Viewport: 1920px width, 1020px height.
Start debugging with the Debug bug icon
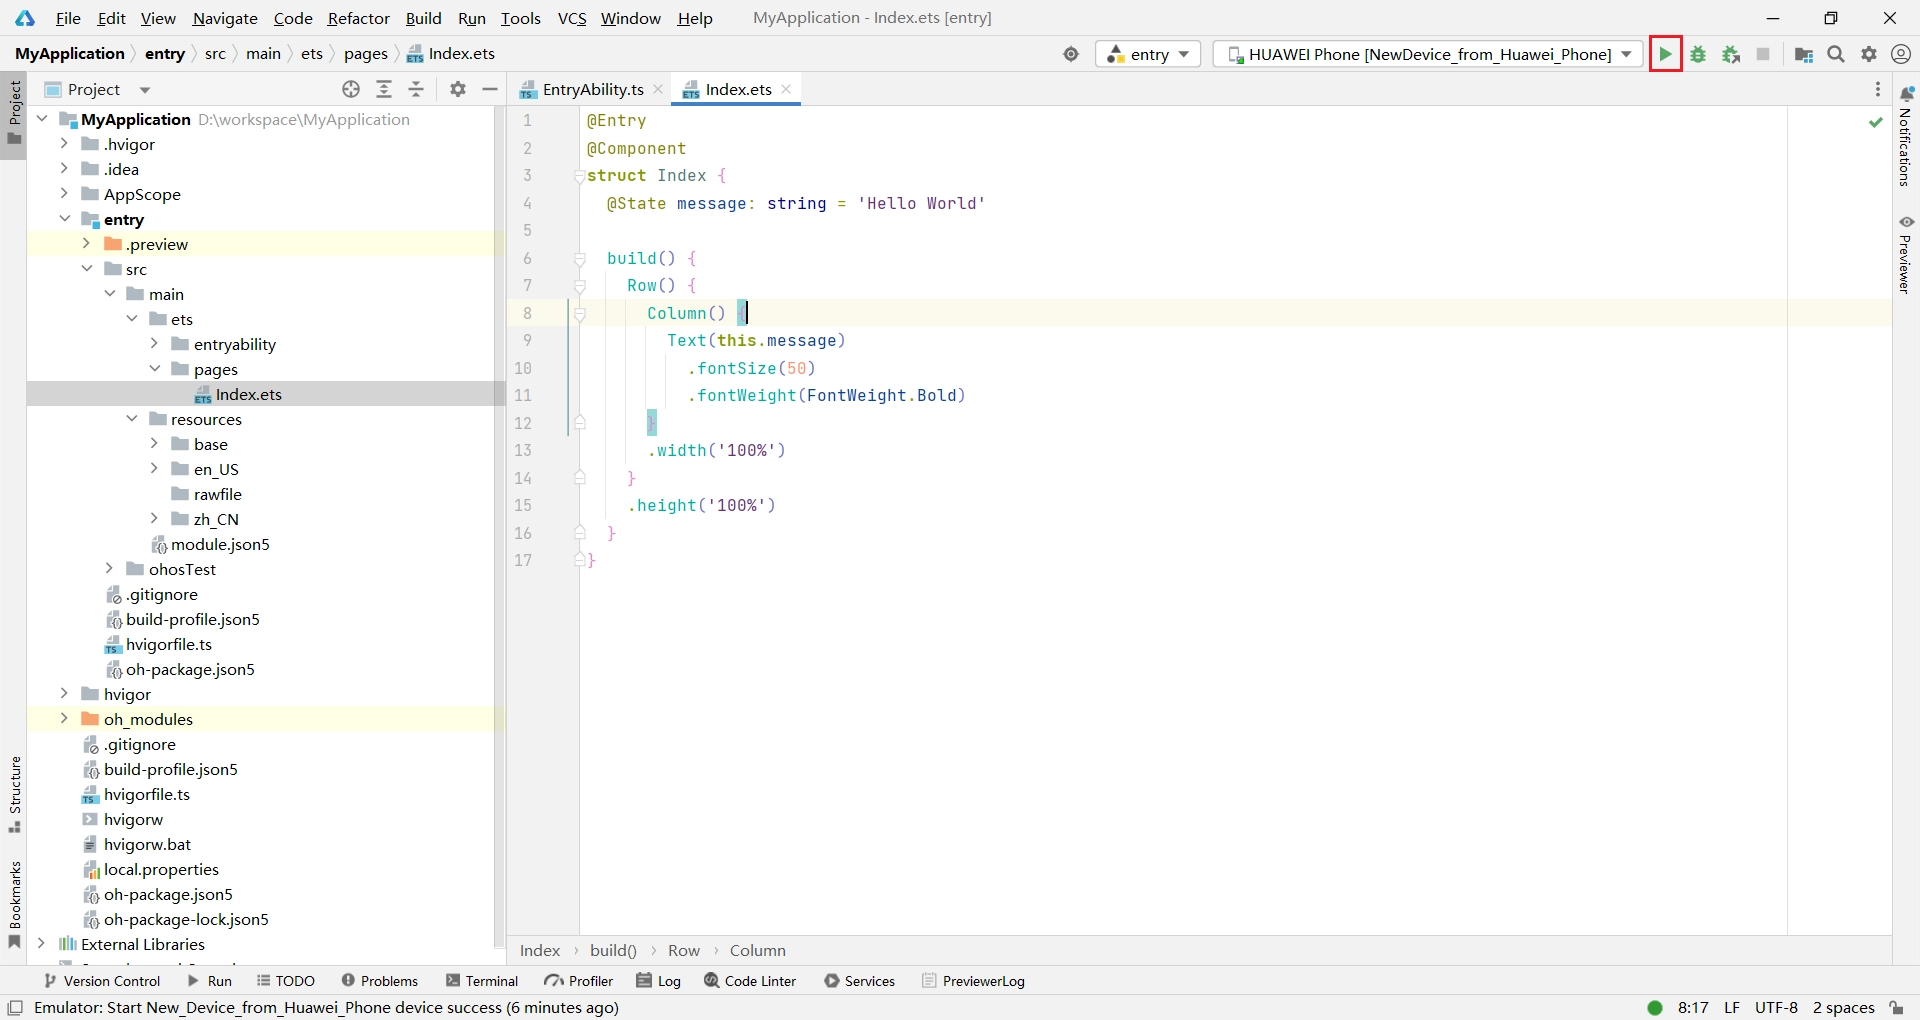click(x=1698, y=54)
